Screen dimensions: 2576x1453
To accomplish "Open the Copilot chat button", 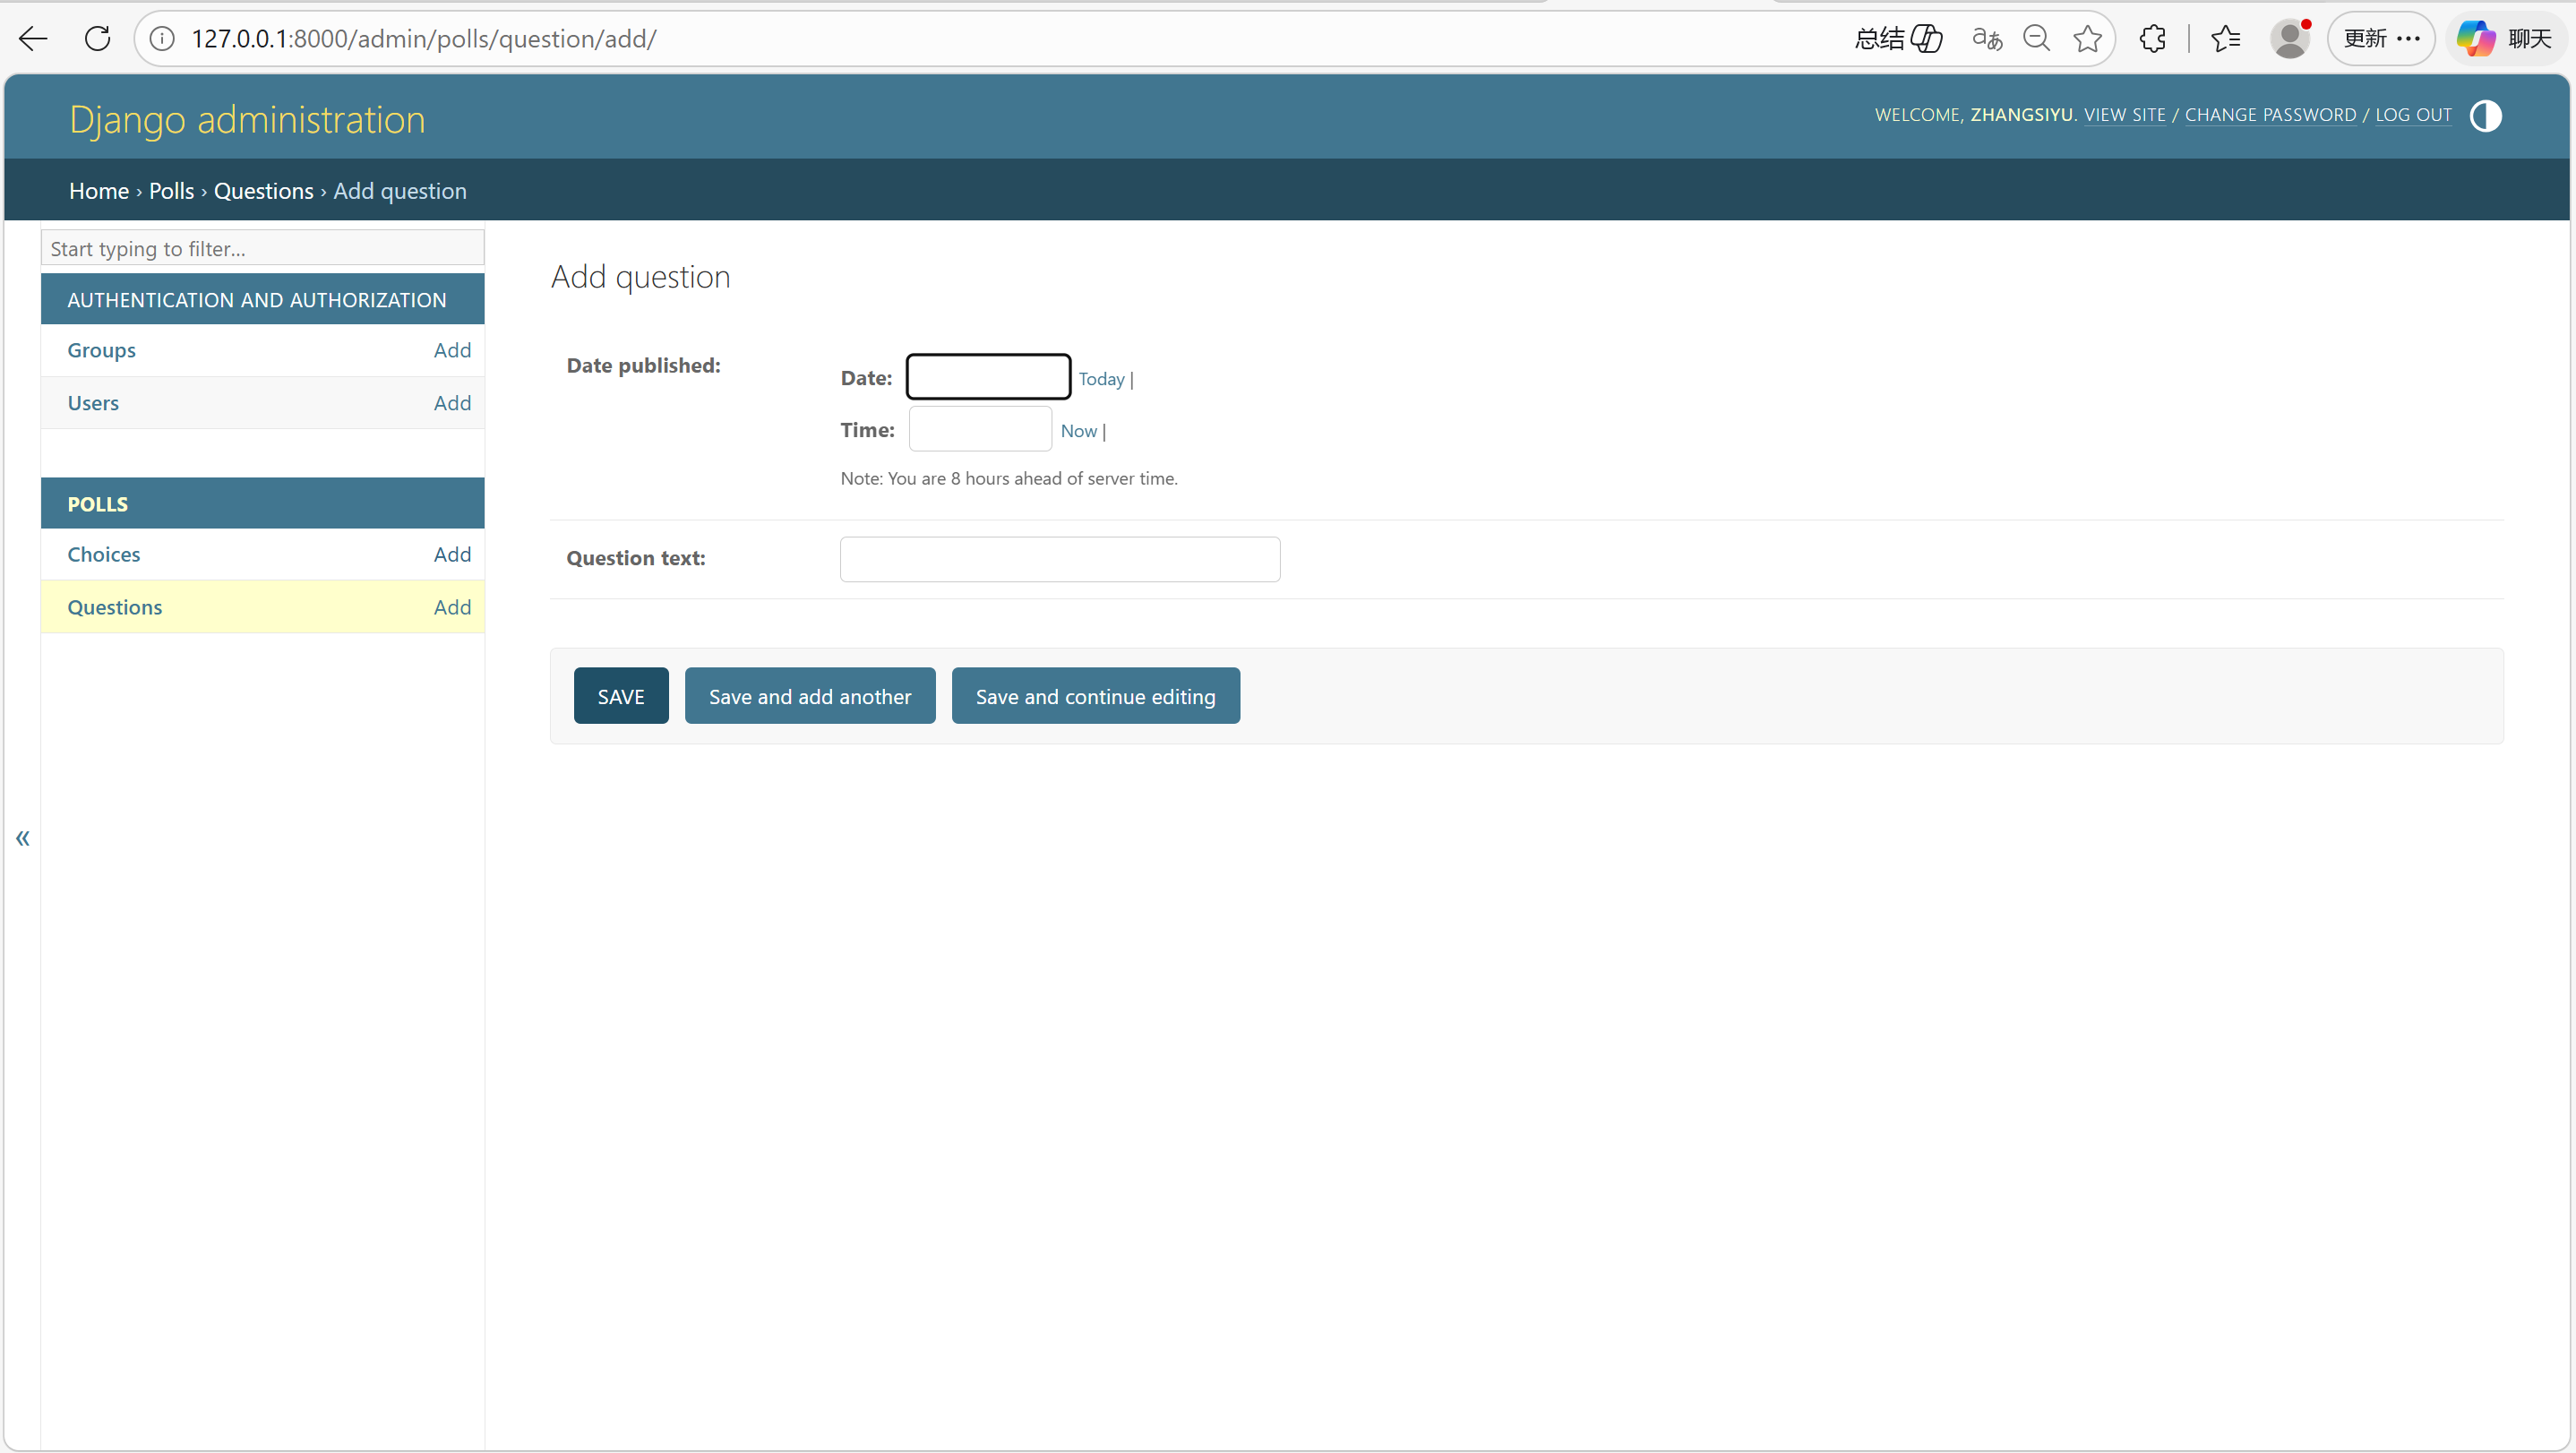I will tap(2505, 39).
